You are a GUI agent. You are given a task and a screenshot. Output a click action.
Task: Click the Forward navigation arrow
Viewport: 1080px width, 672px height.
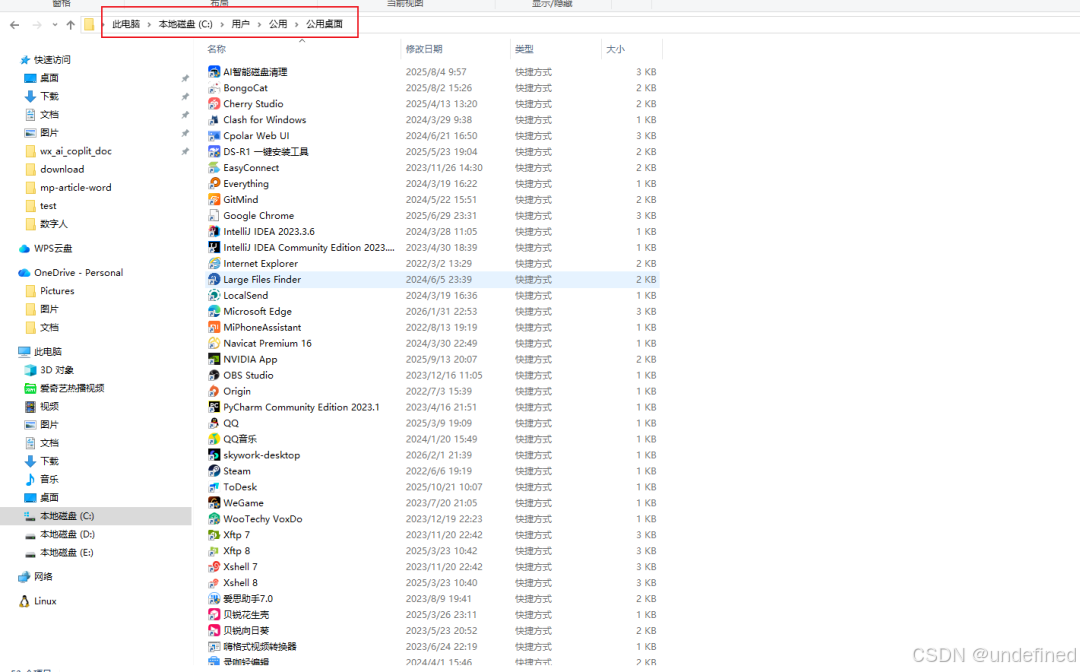[x=37, y=25]
